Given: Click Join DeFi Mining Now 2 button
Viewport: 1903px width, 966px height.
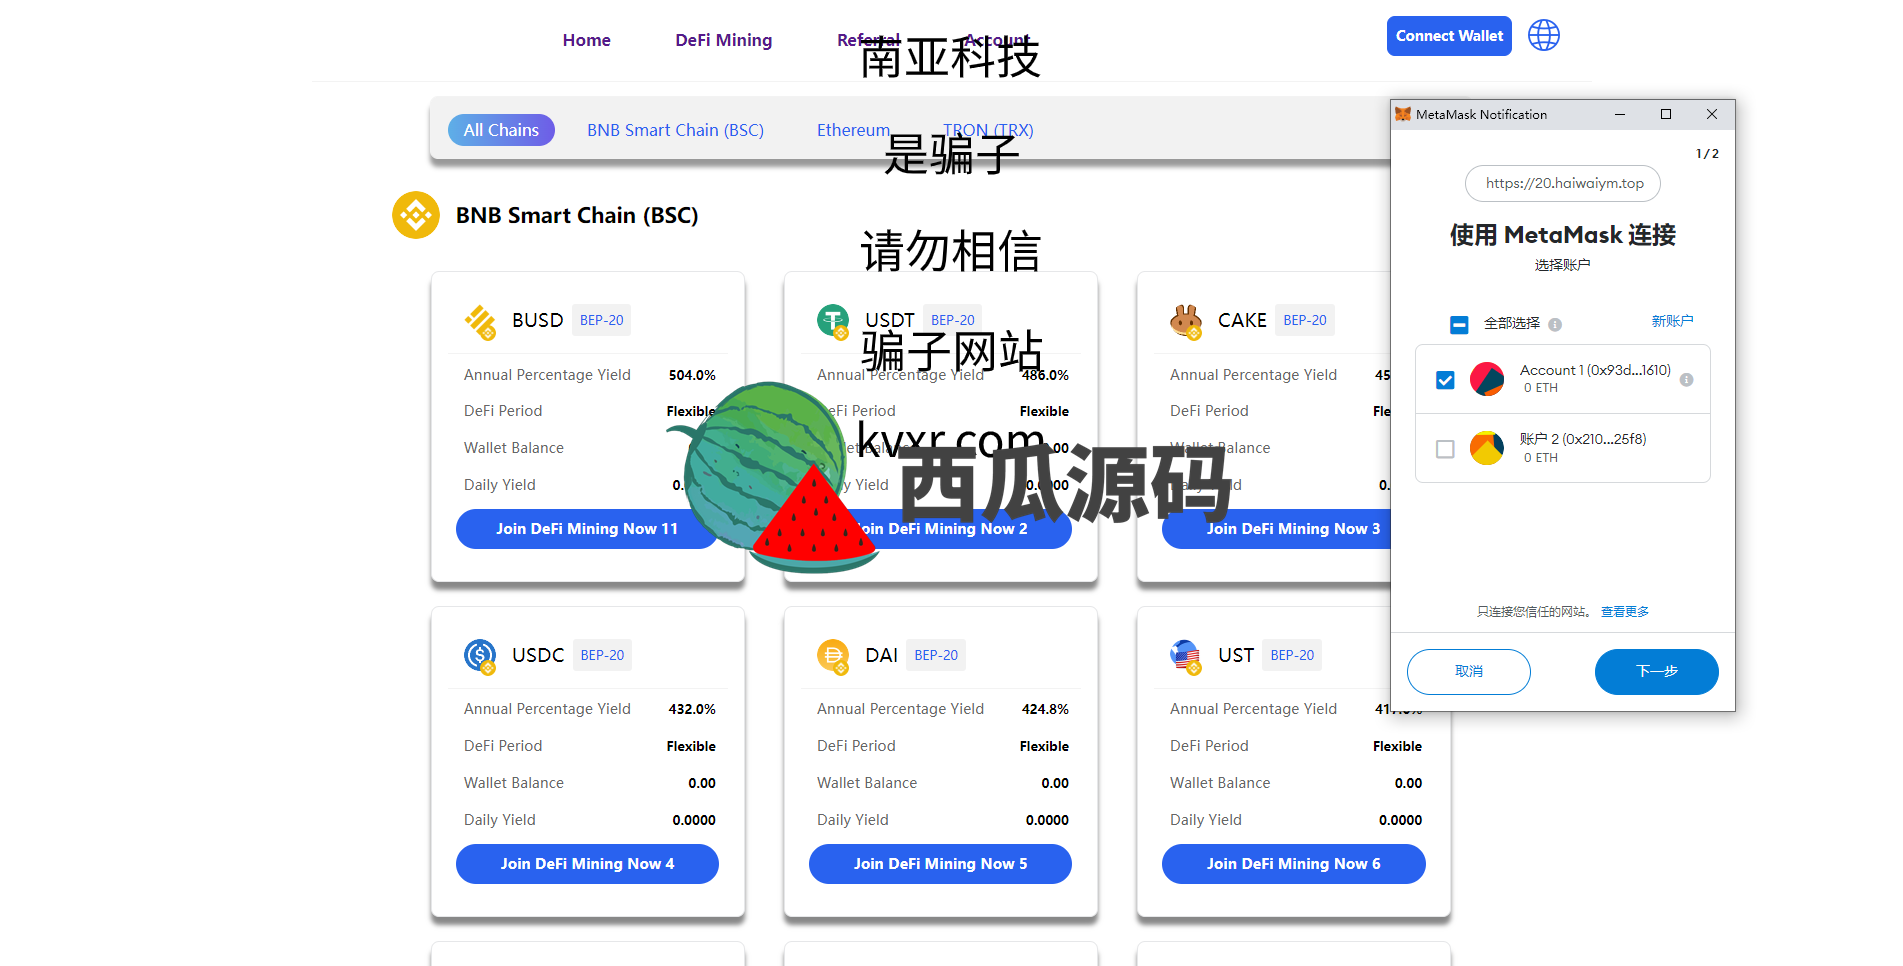Looking at the screenshot, I should [x=940, y=529].
